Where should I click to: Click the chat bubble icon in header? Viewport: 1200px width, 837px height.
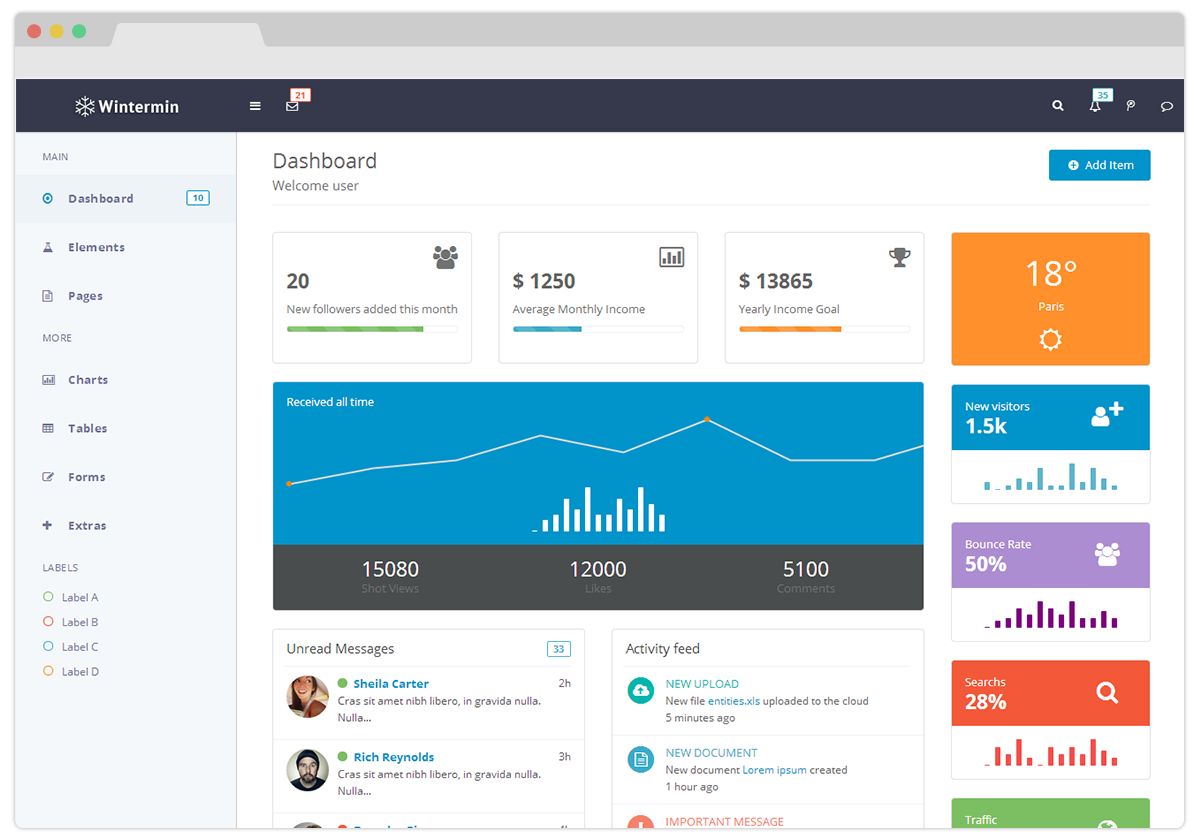click(x=1166, y=106)
